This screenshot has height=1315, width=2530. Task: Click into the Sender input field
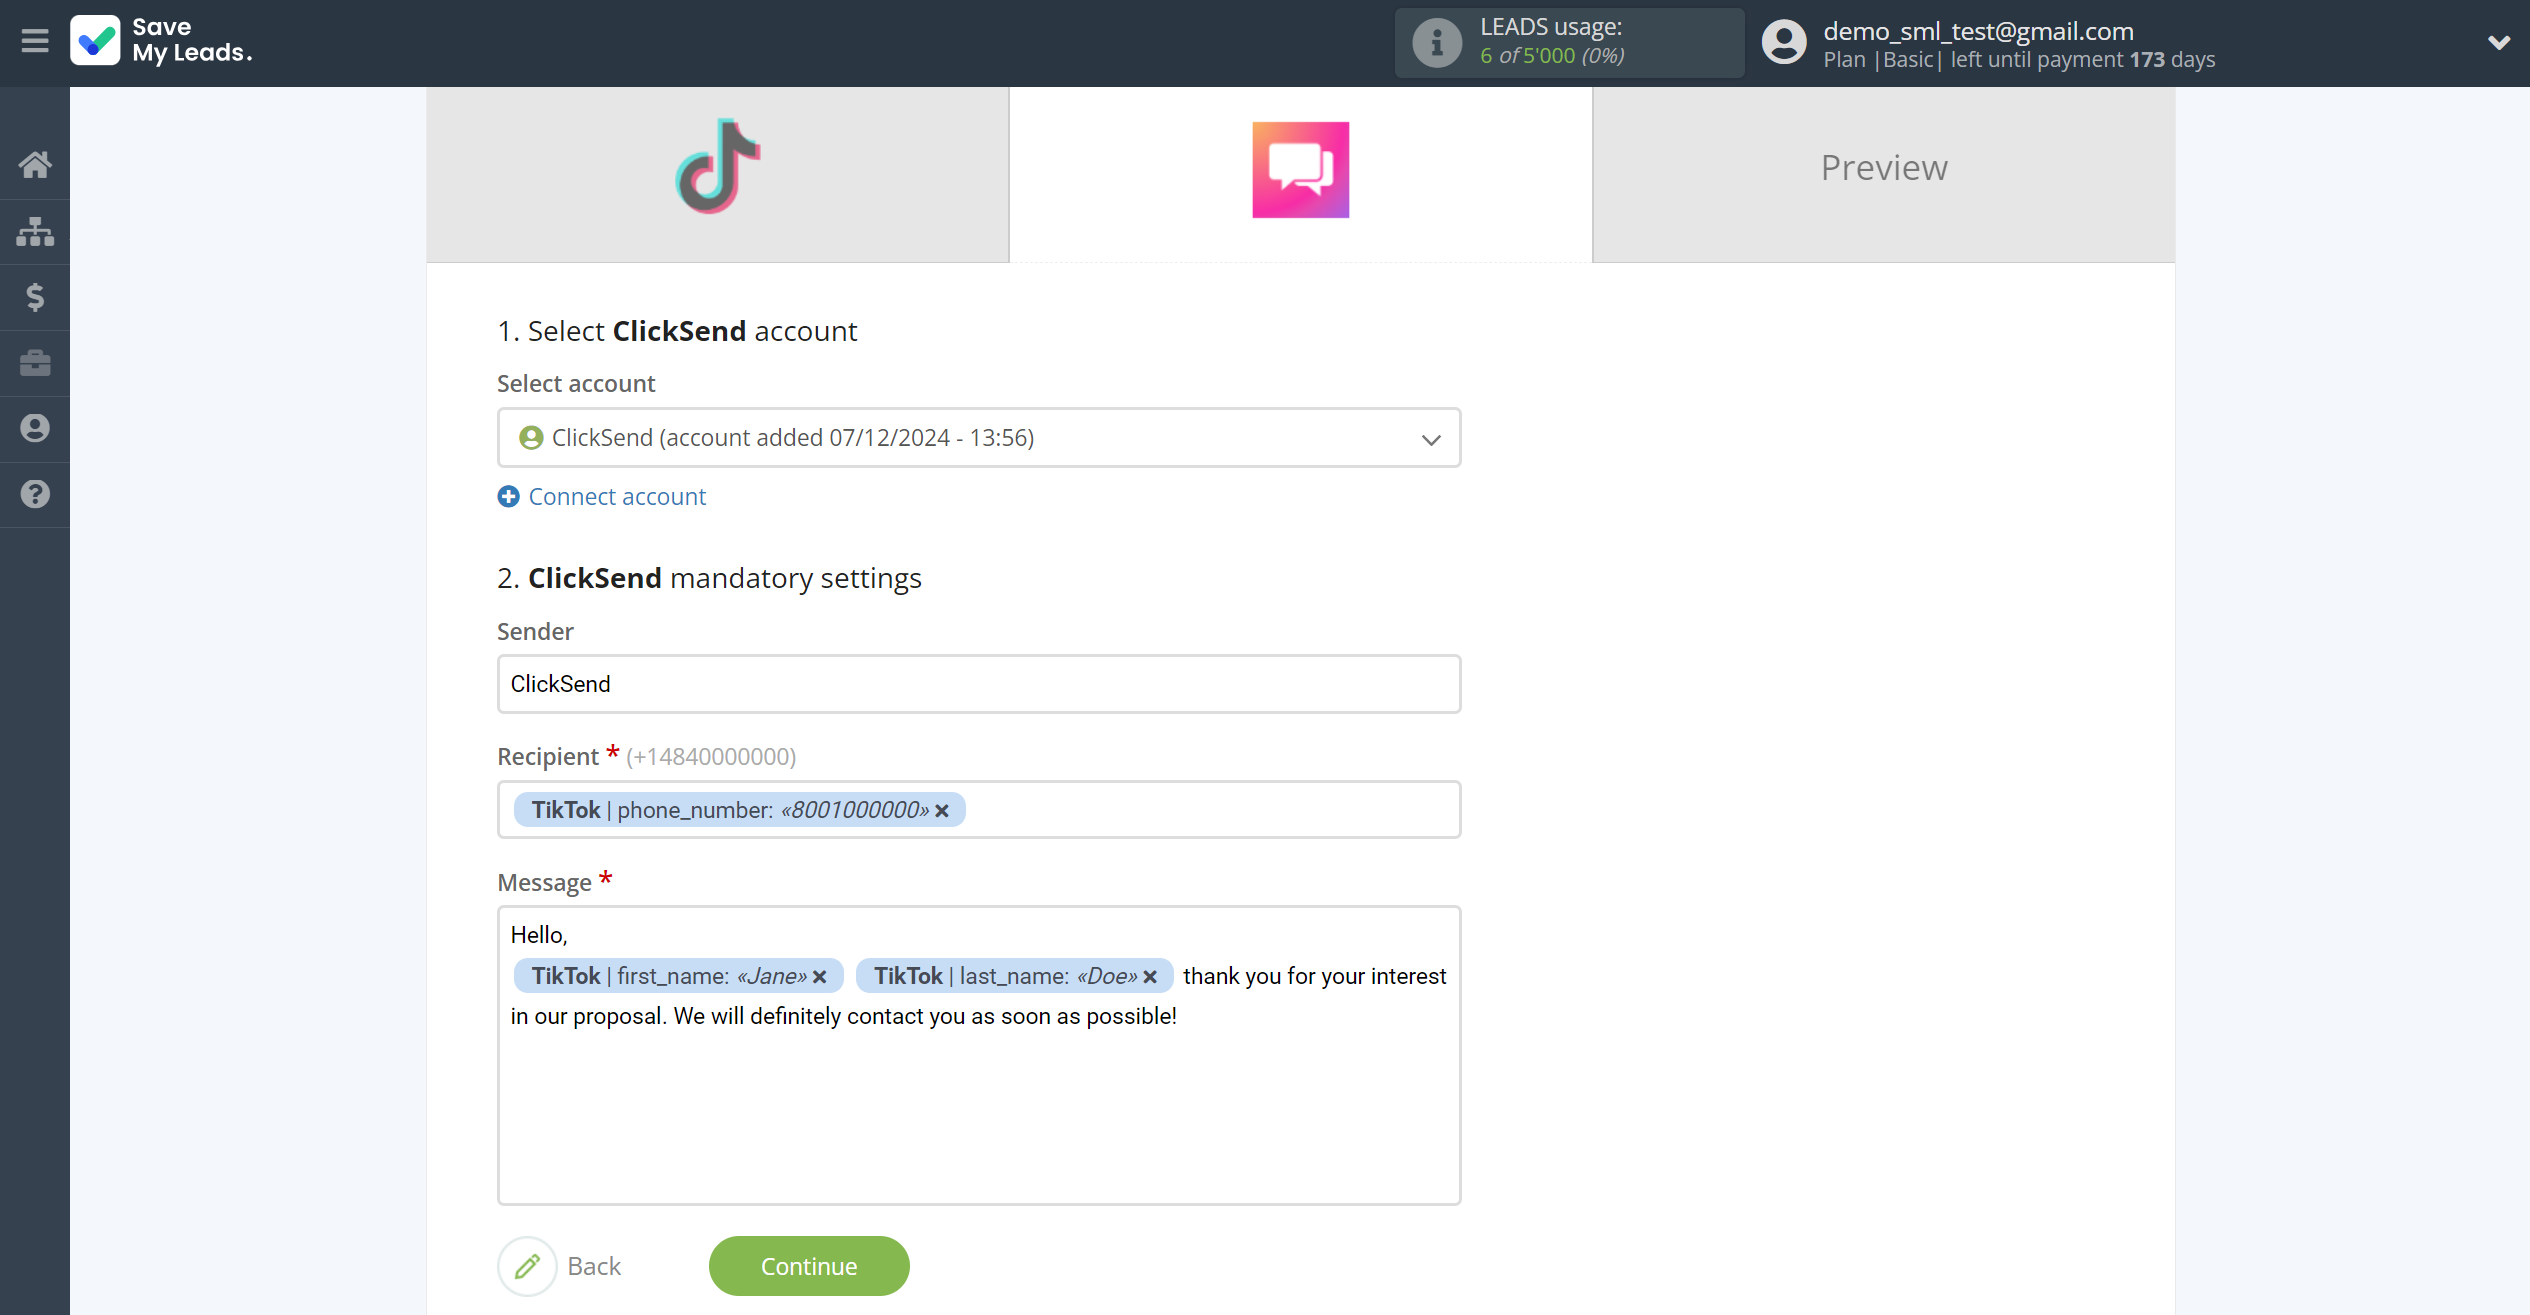(978, 684)
